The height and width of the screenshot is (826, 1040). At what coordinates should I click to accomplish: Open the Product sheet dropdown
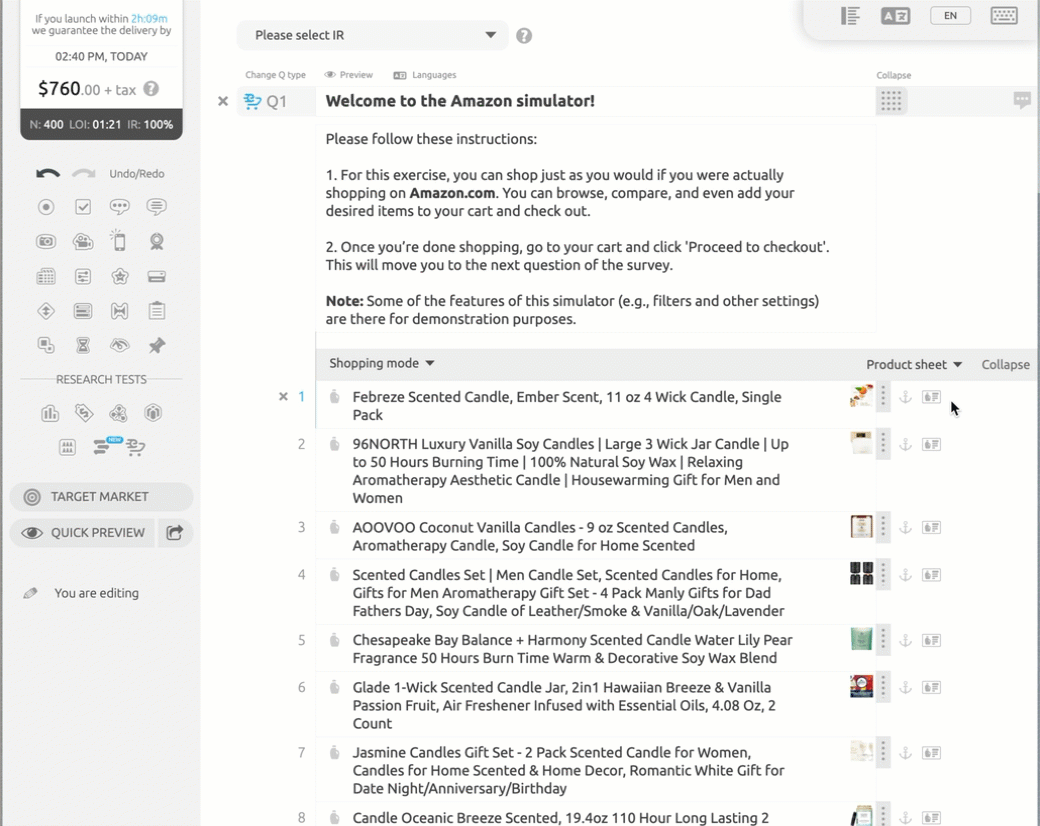pos(914,365)
